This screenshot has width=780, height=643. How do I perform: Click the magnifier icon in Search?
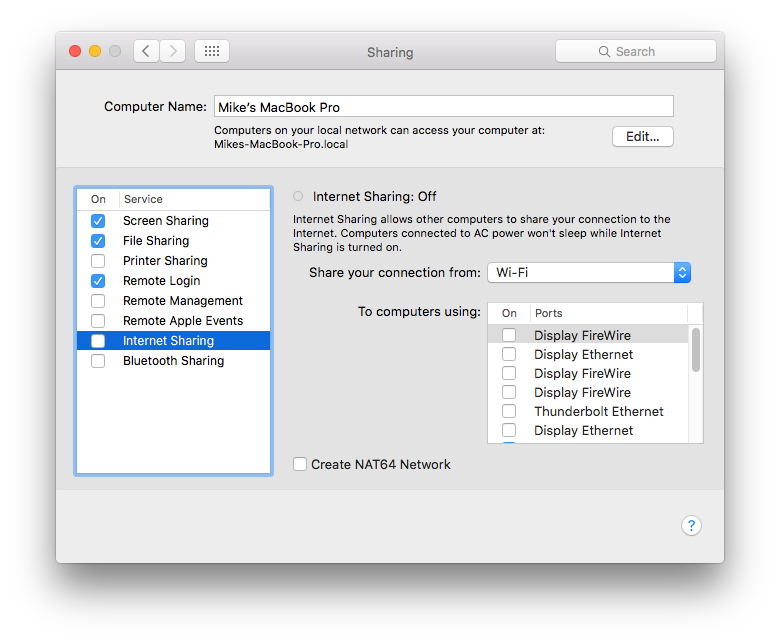[x=604, y=52]
